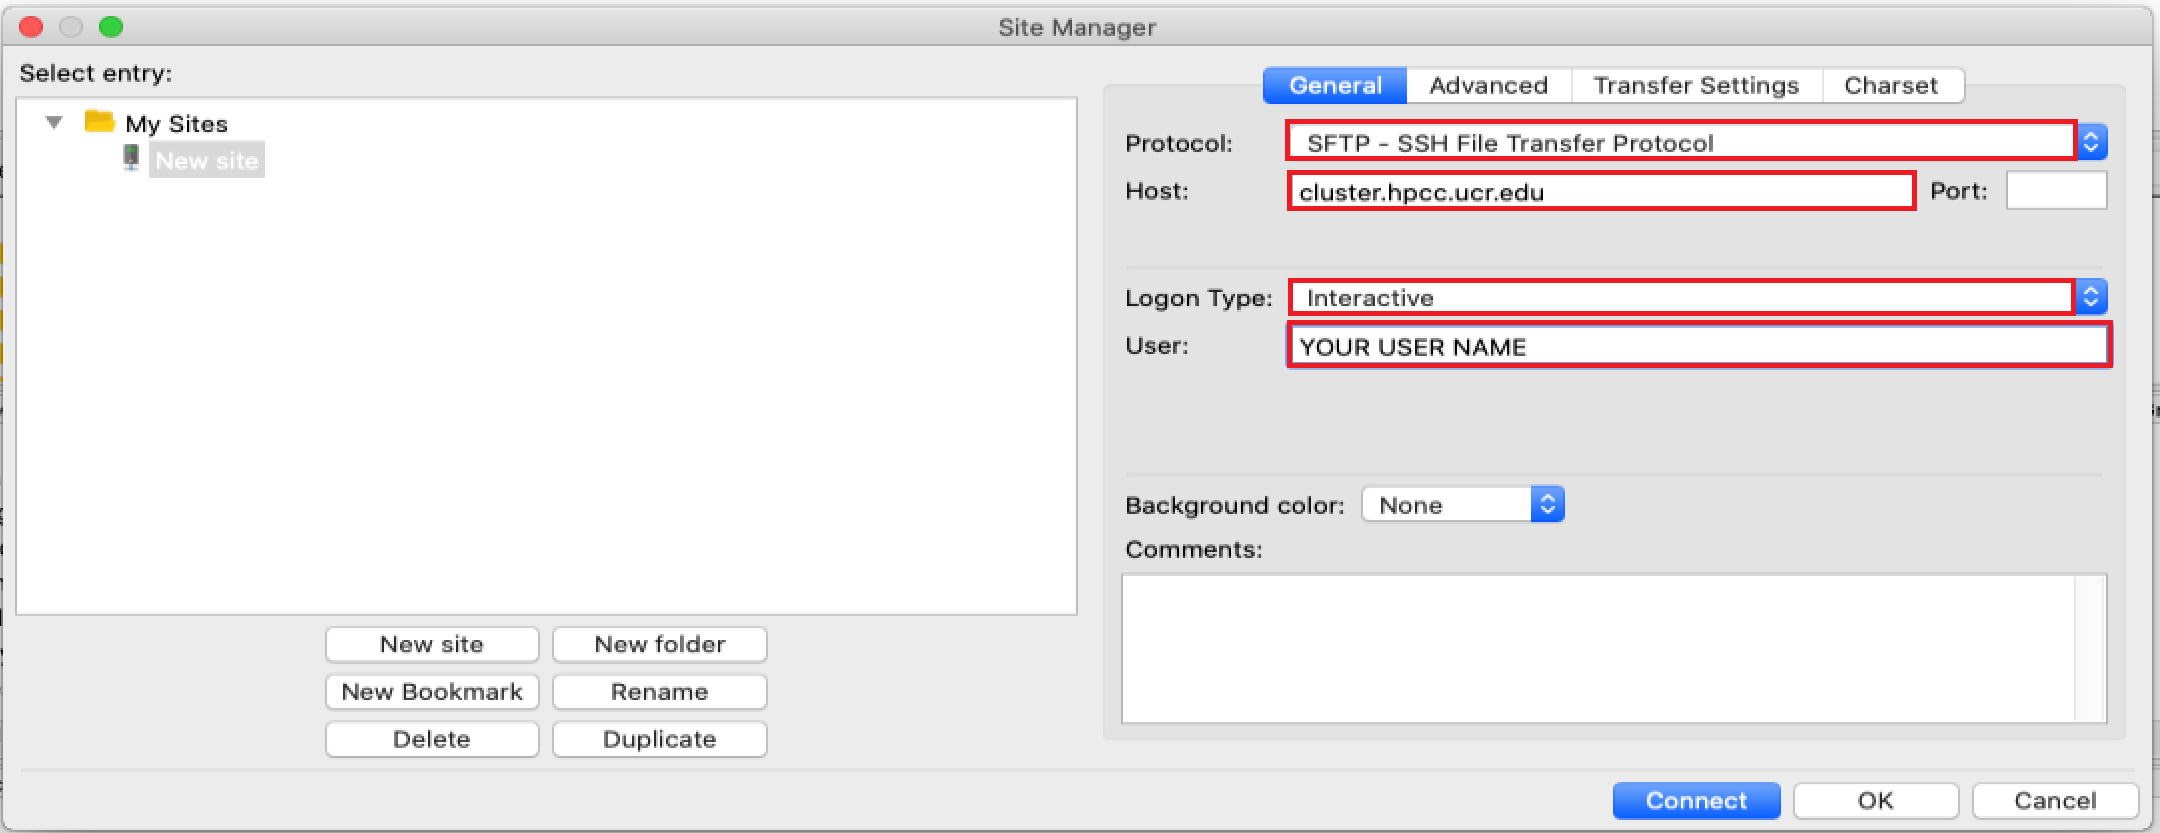This screenshot has height=833, width=2160.
Task: Click OK to save site settings
Action: [x=1875, y=801]
